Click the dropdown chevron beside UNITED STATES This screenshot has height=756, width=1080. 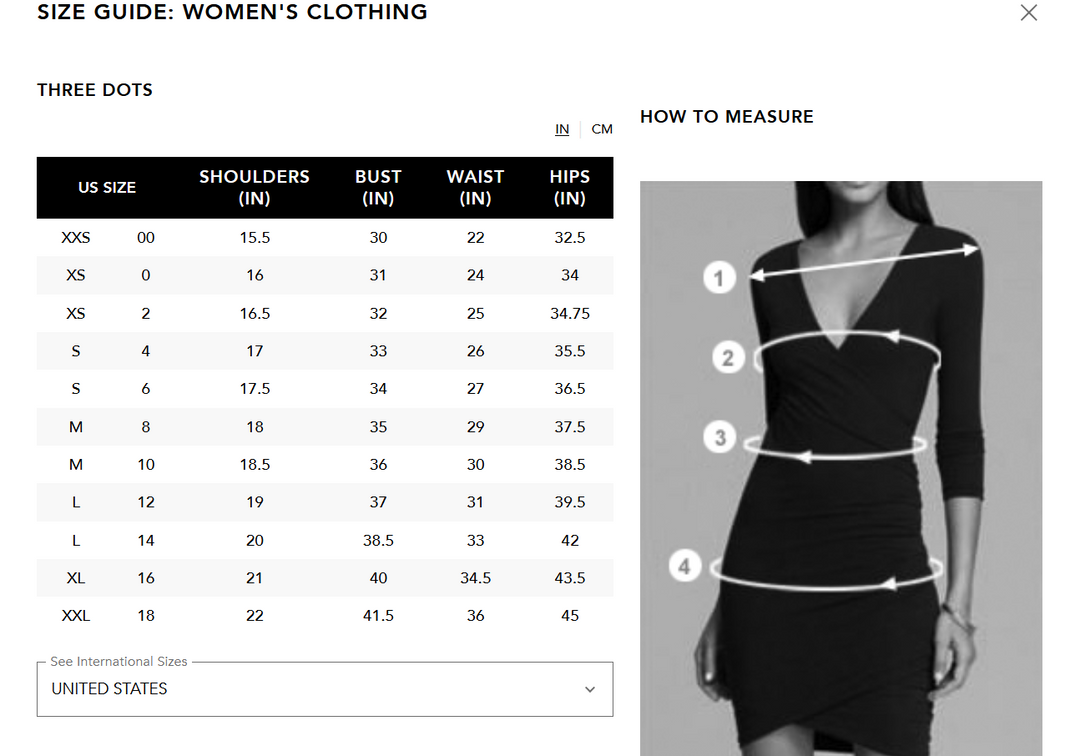click(x=590, y=689)
